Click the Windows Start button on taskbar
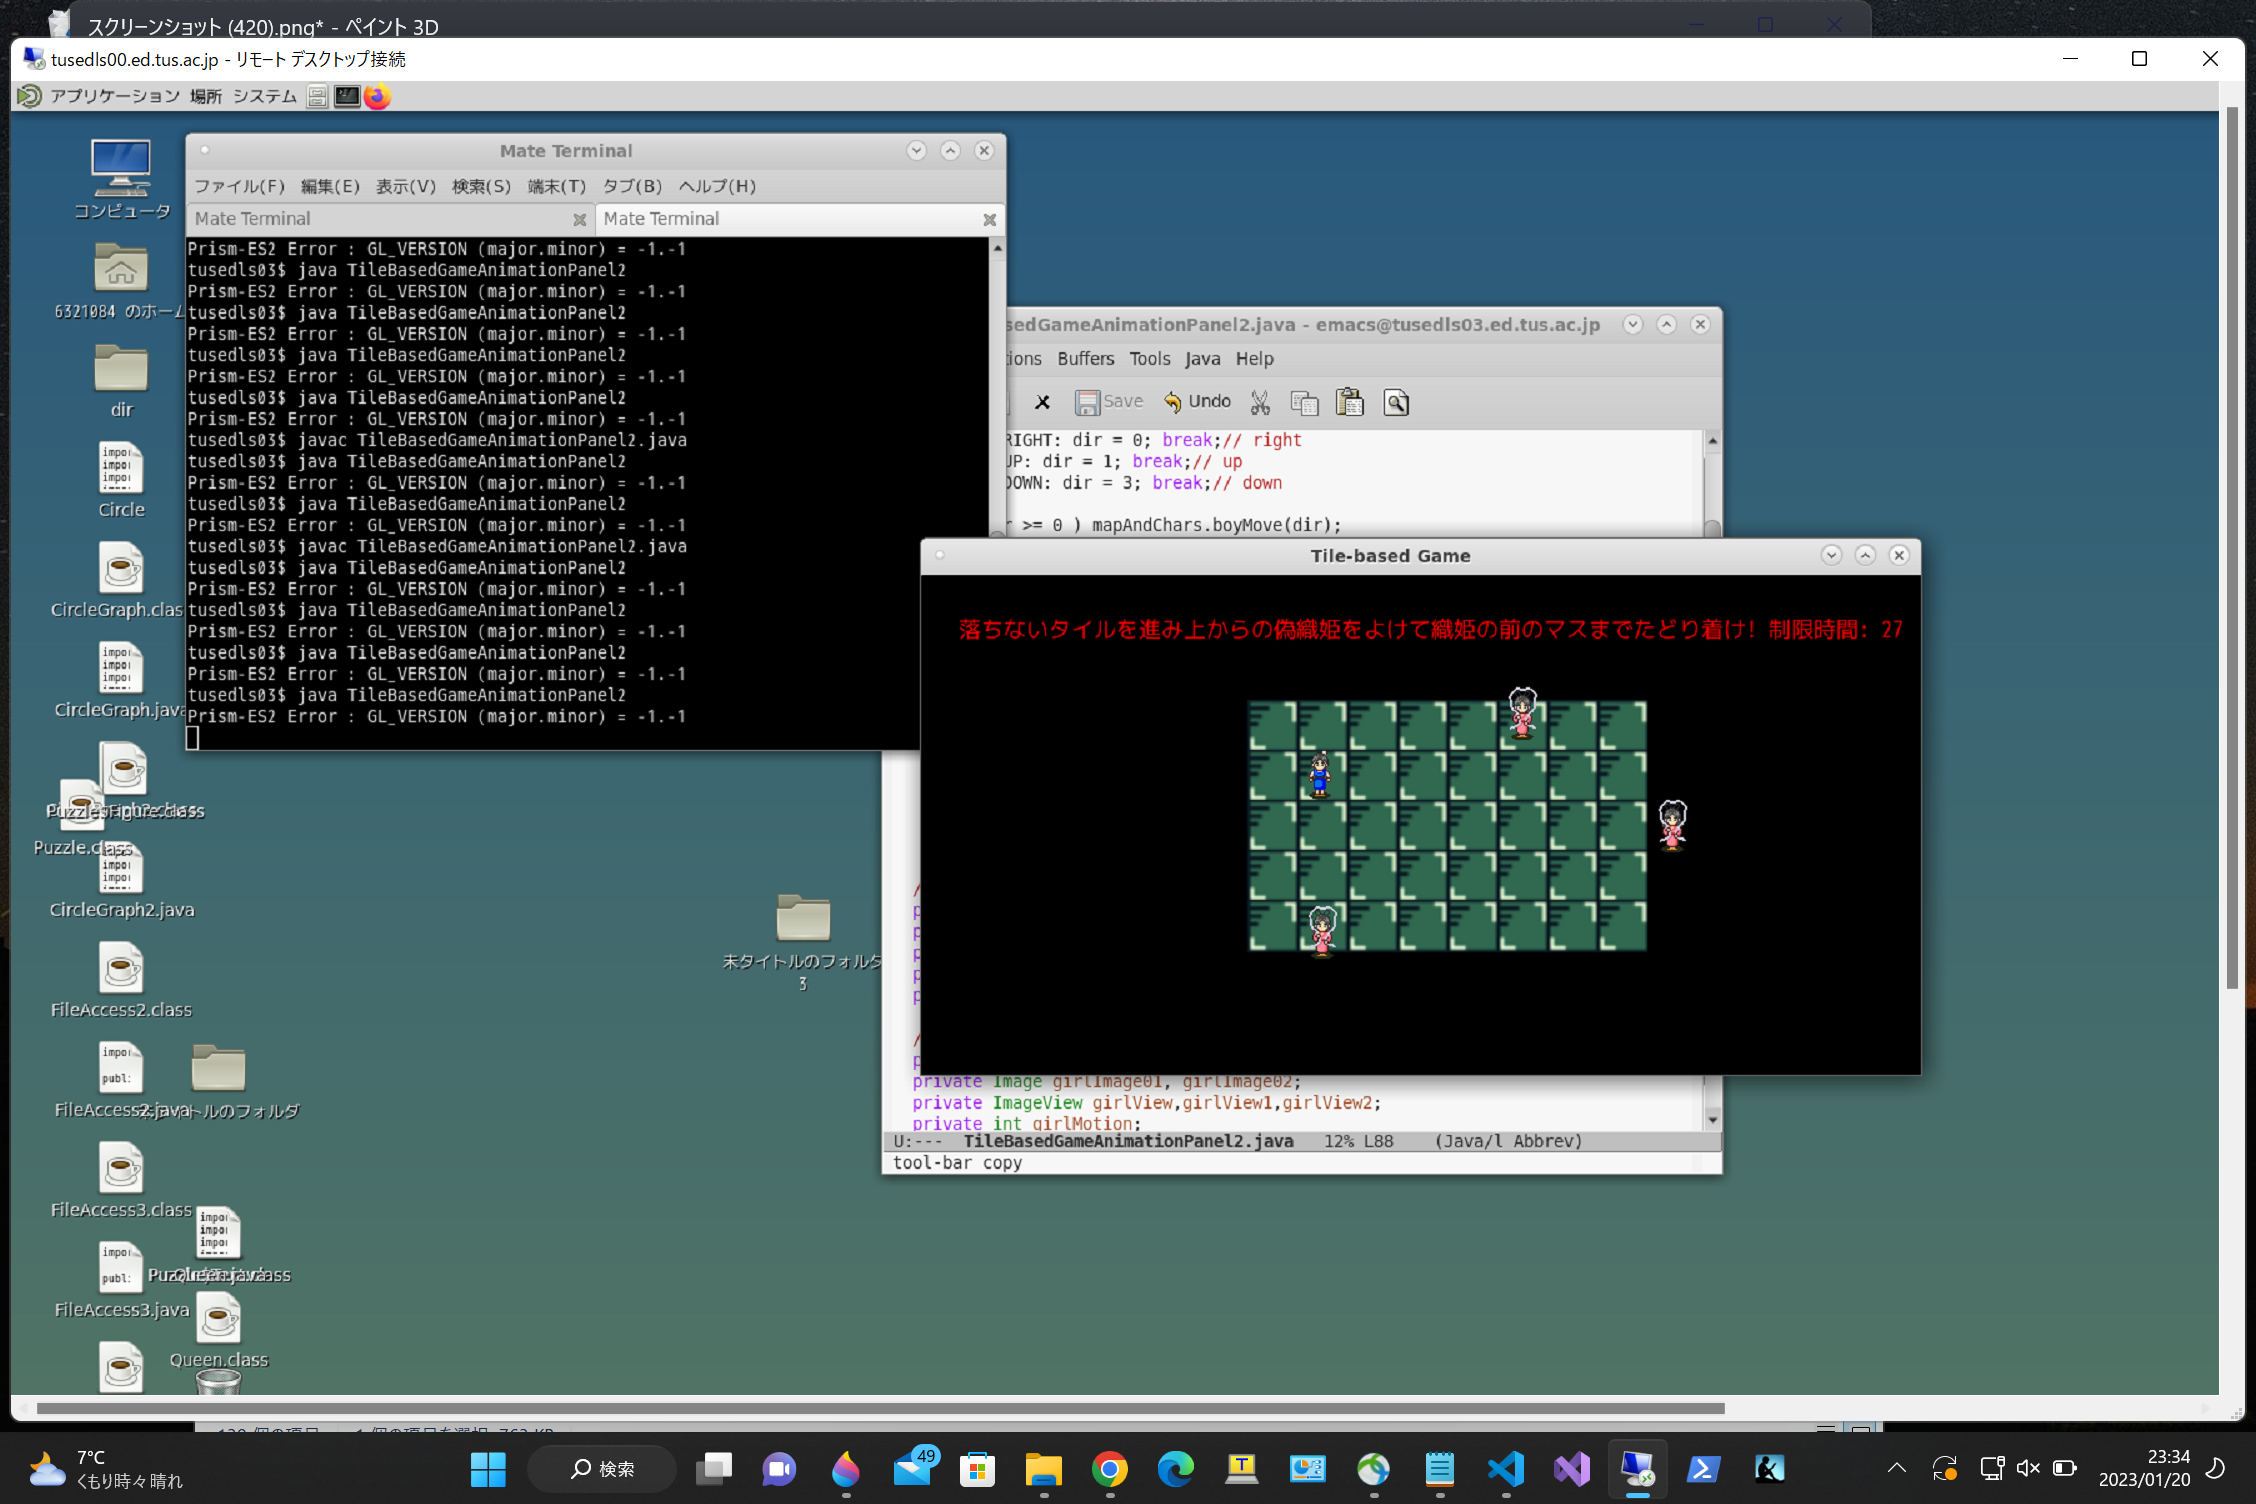Screen dimensions: 2256x1504 click(x=488, y=1468)
